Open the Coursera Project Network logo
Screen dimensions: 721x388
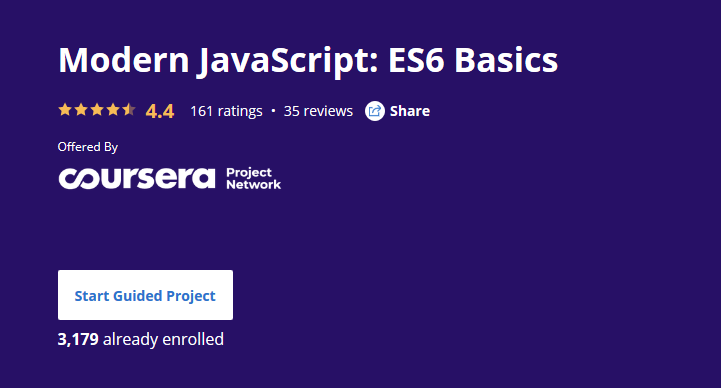click(170, 178)
